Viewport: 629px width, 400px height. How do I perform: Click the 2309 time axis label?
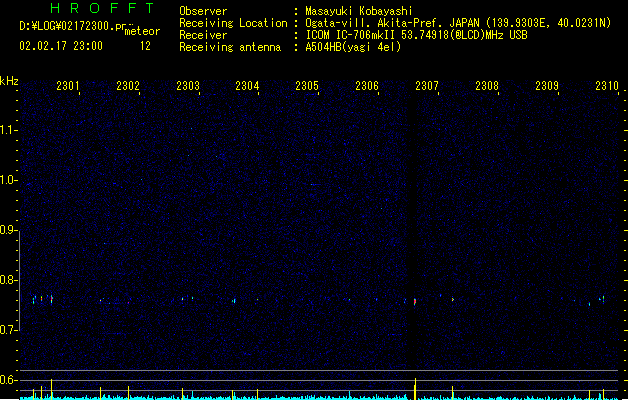[547, 86]
